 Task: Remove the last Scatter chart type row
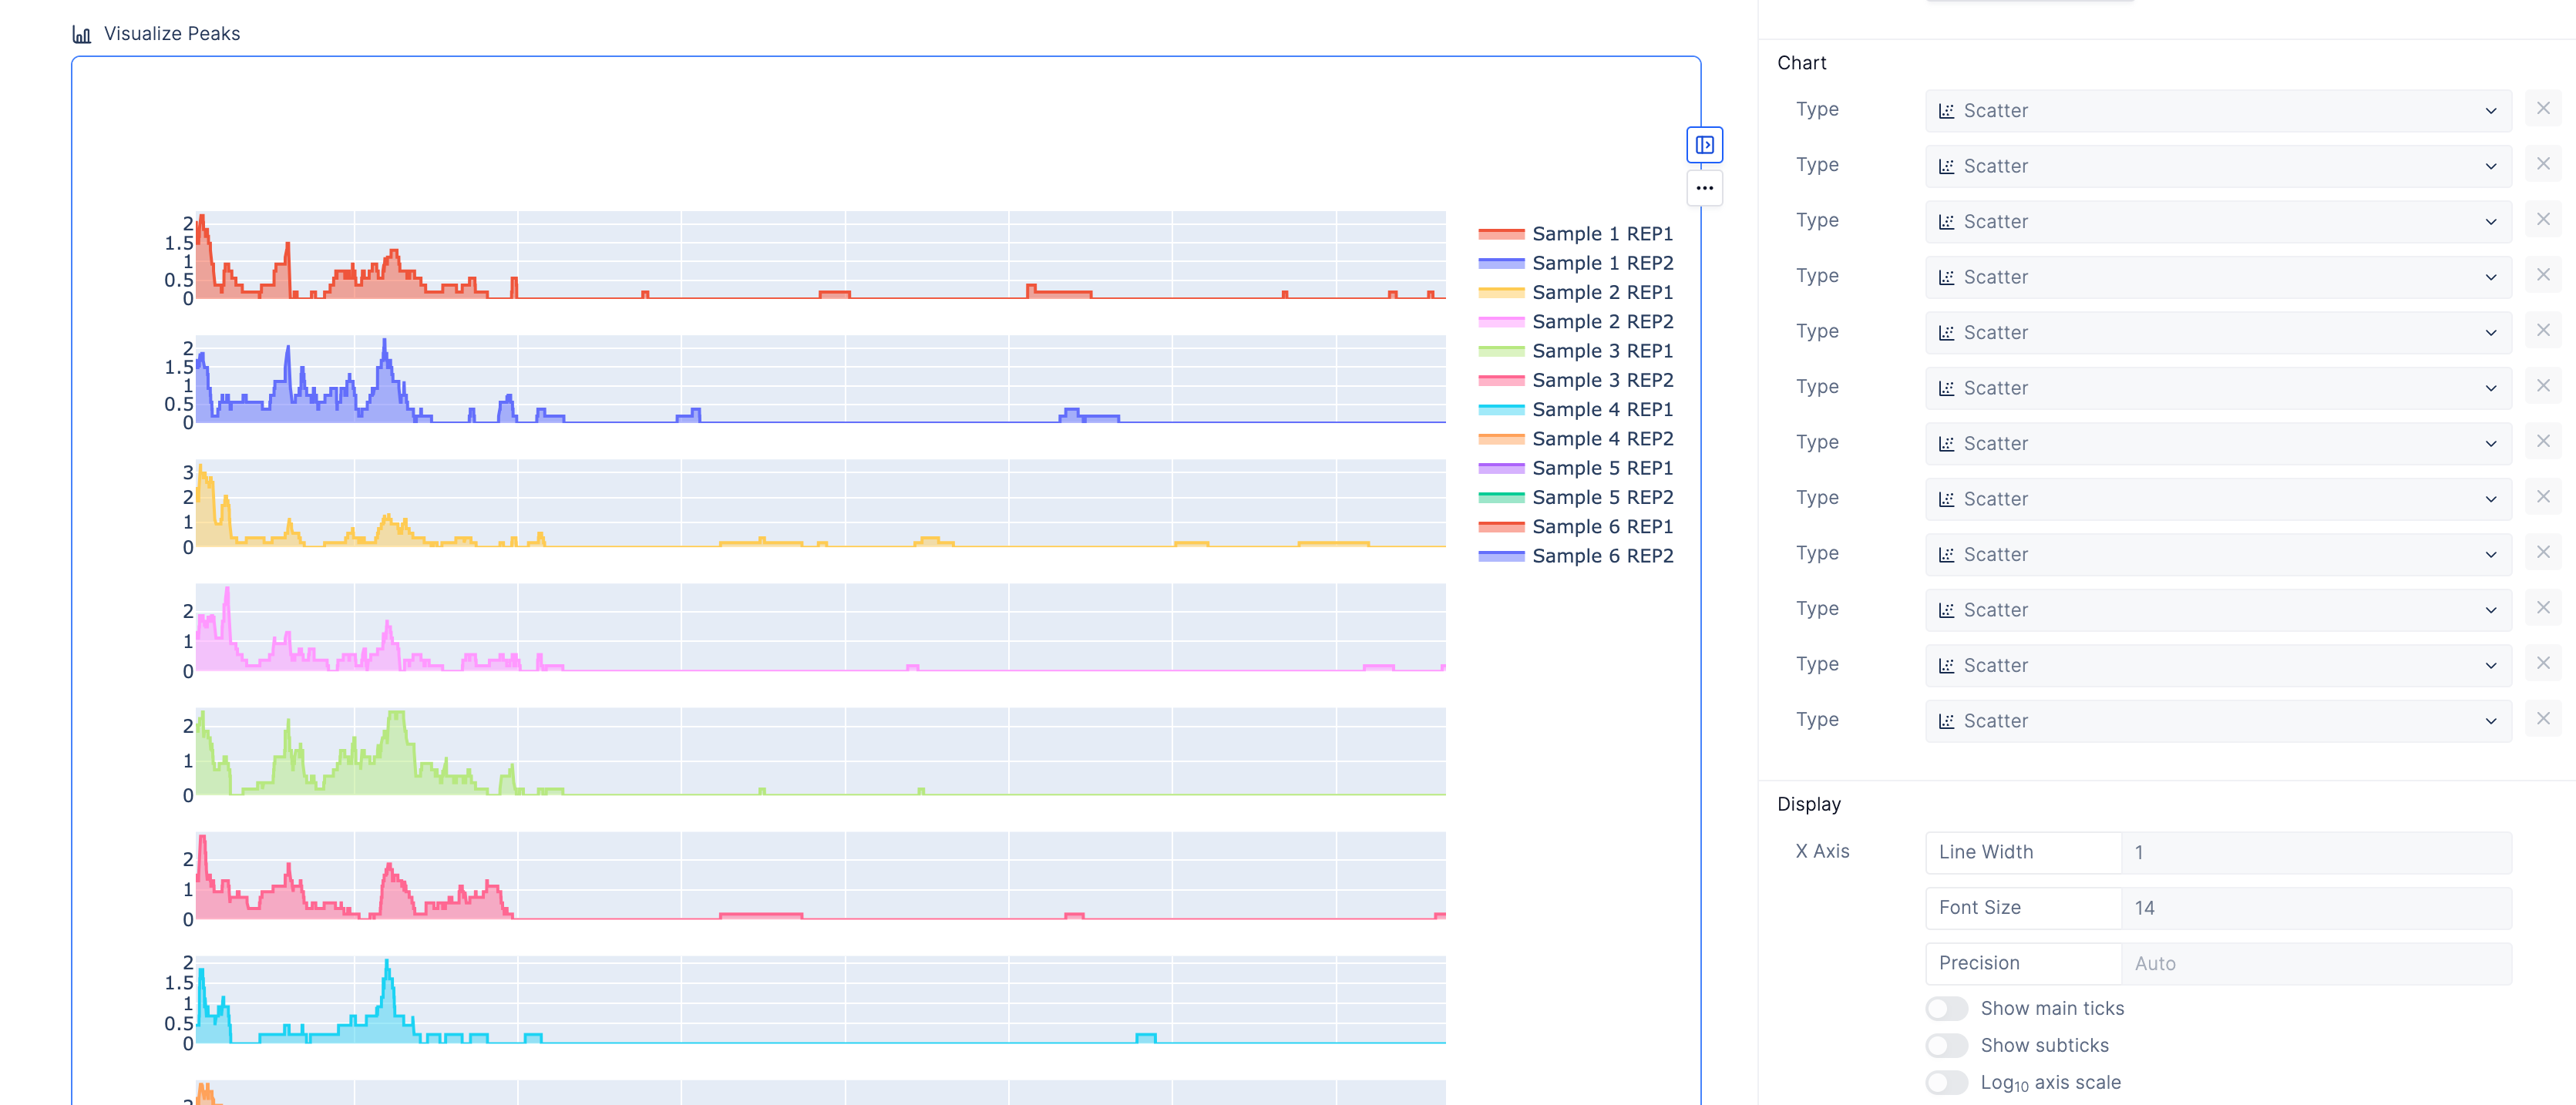(x=2542, y=719)
